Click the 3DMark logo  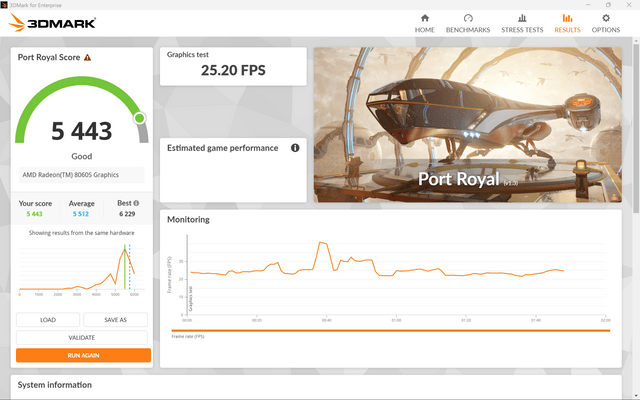click(x=52, y=22)
